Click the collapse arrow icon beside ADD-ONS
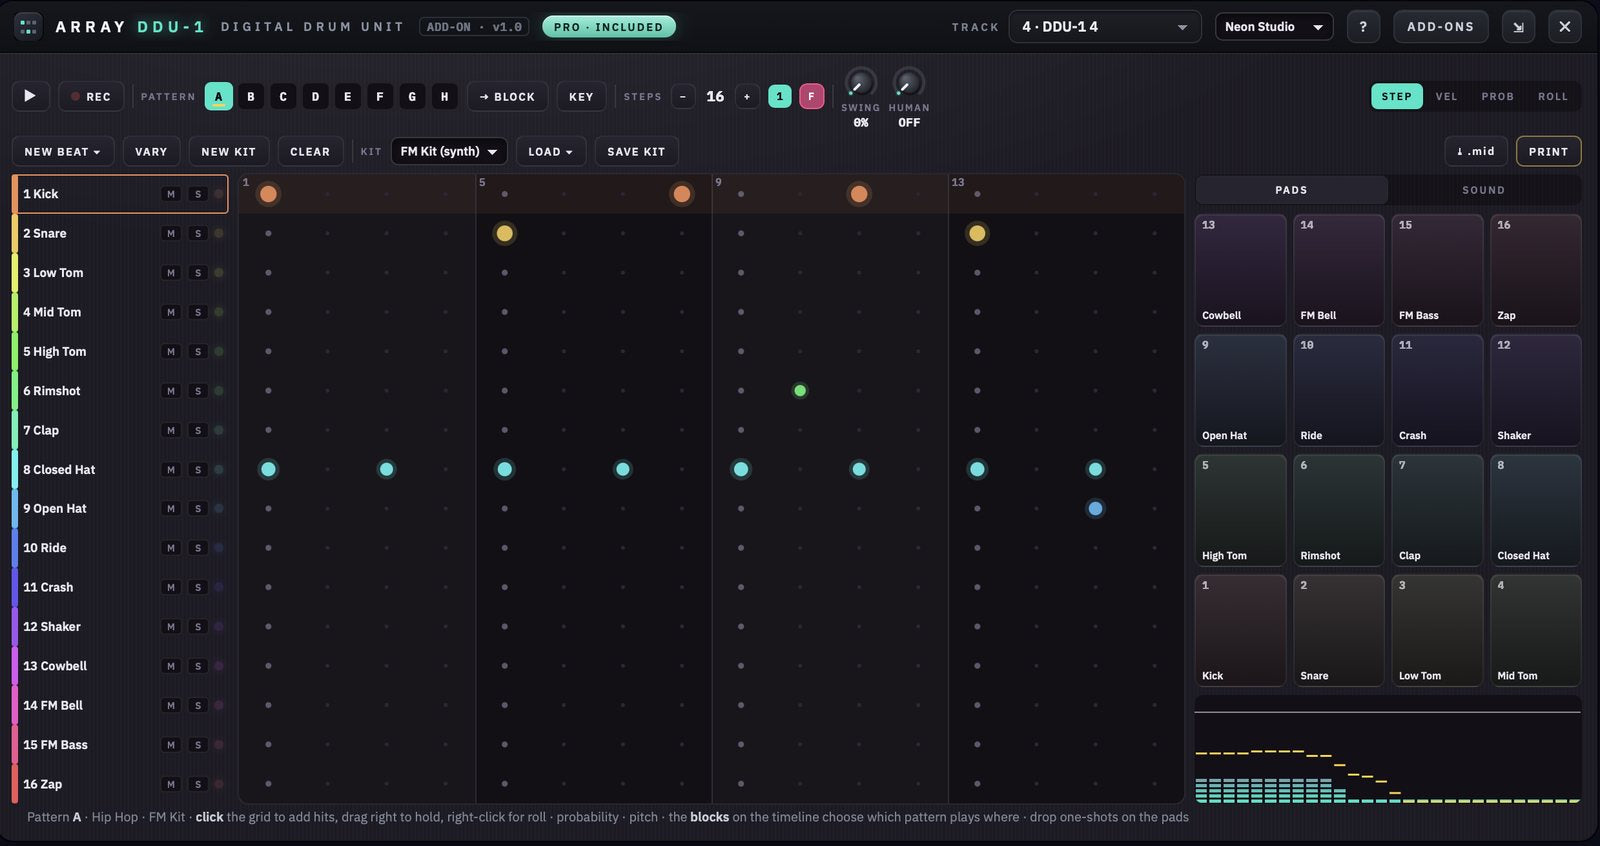 click(1518, 27)
